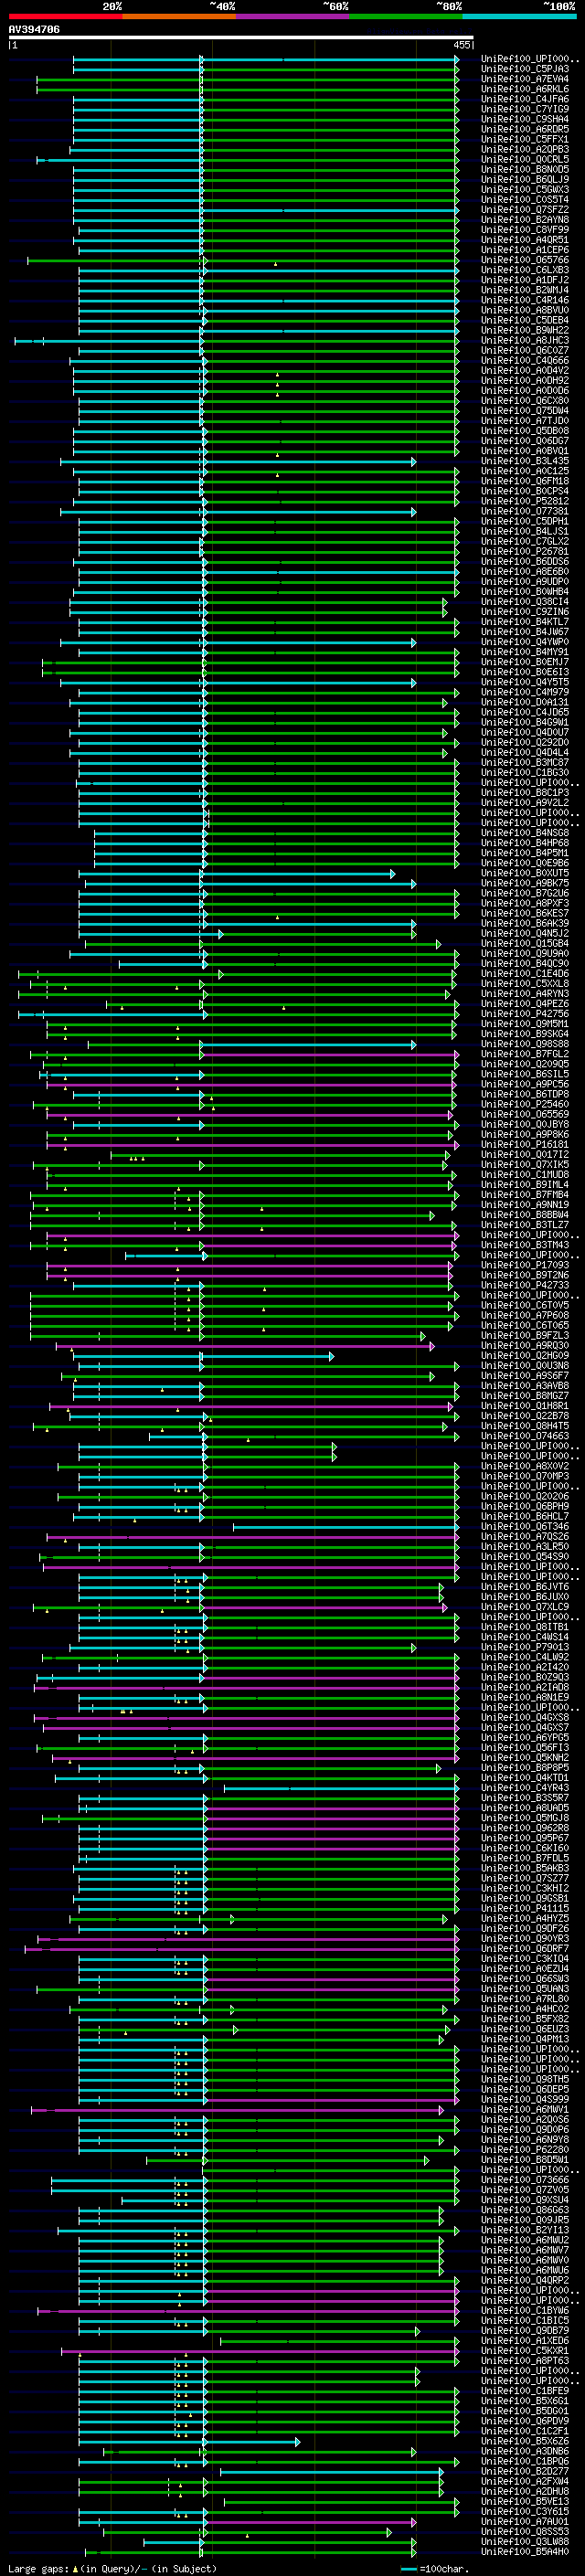585x2576 pixels.
Task: Click label UniRef100_C4JFA6
Action: [x=525, y=99]
